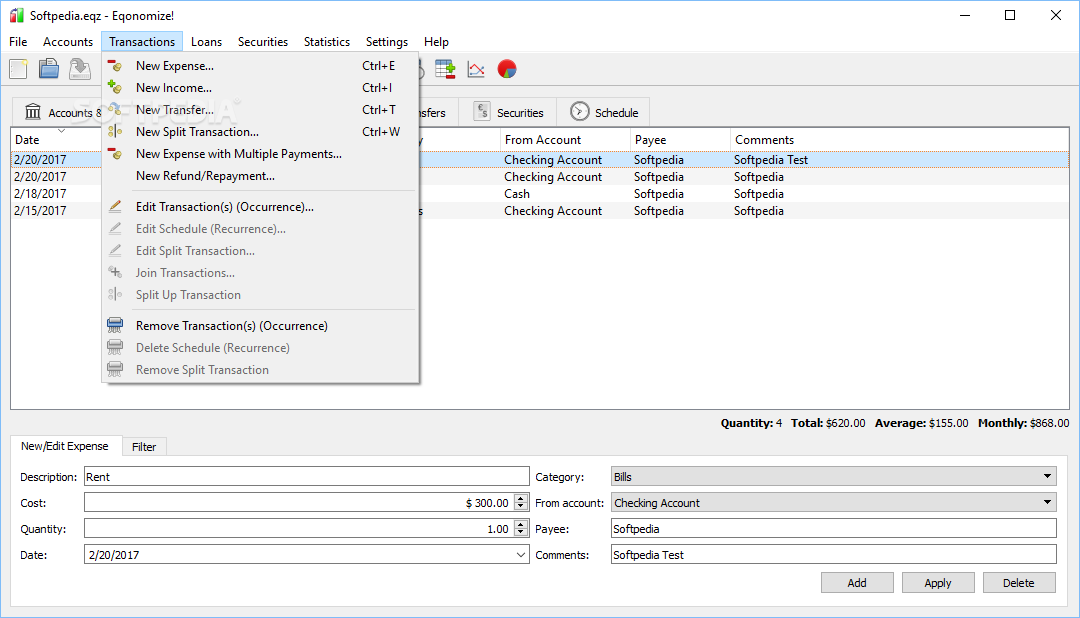Click greyed Delete Schedule (Recurrence) entry
This screenshot has width=1080, height=618.
pos(260,348)
